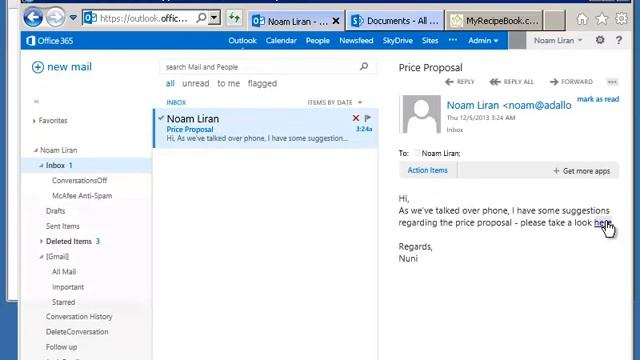Open the recent pages dropdown arrow
The image size is (640, 360).
73,18
